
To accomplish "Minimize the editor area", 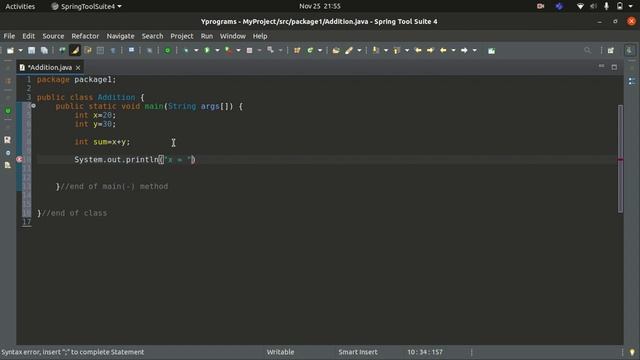I will 601,67.
